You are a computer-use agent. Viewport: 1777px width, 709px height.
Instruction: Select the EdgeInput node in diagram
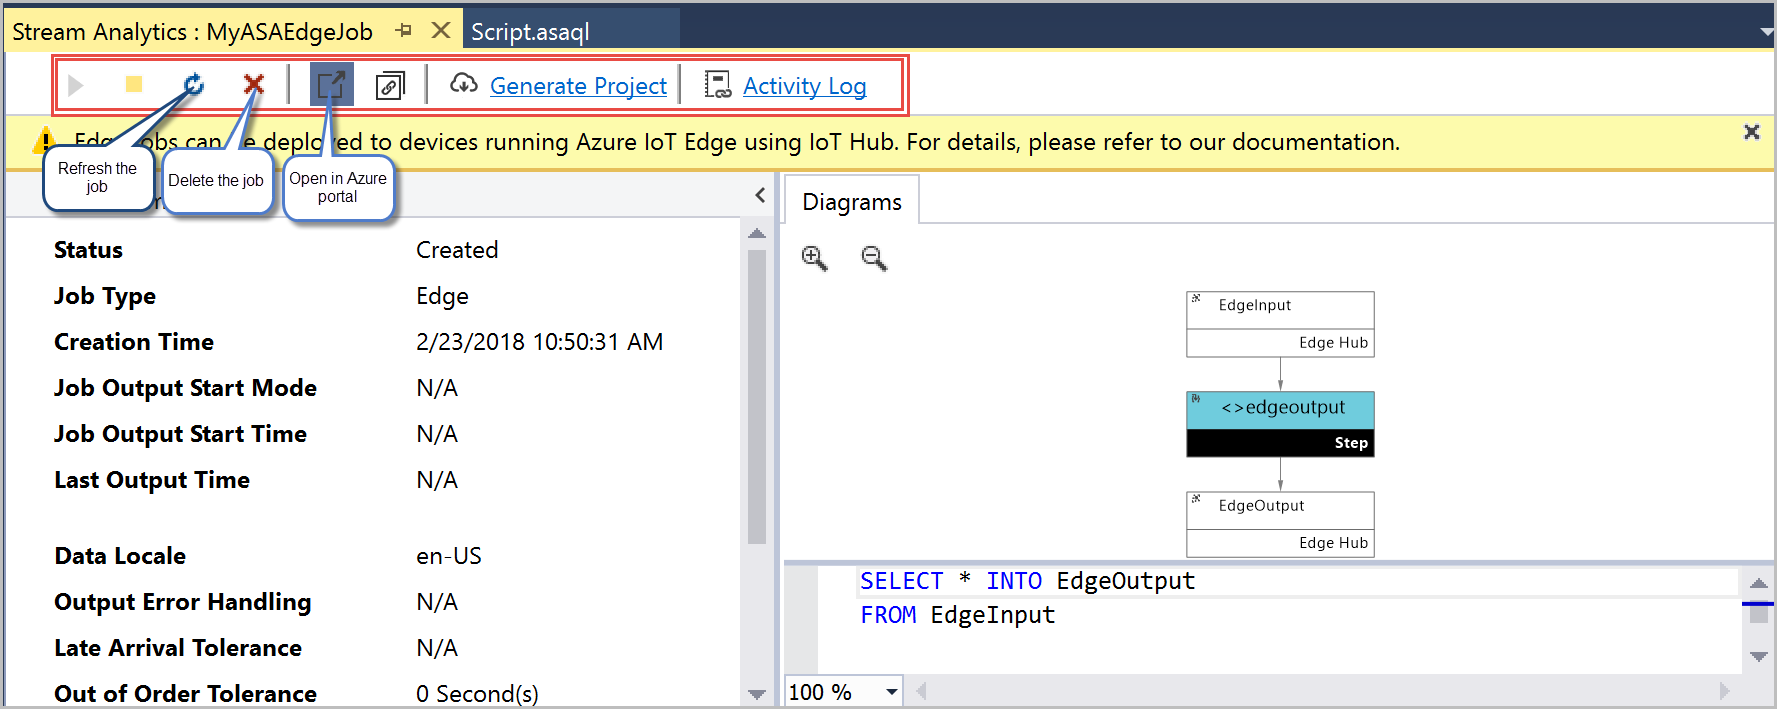tap(1280, 324)
